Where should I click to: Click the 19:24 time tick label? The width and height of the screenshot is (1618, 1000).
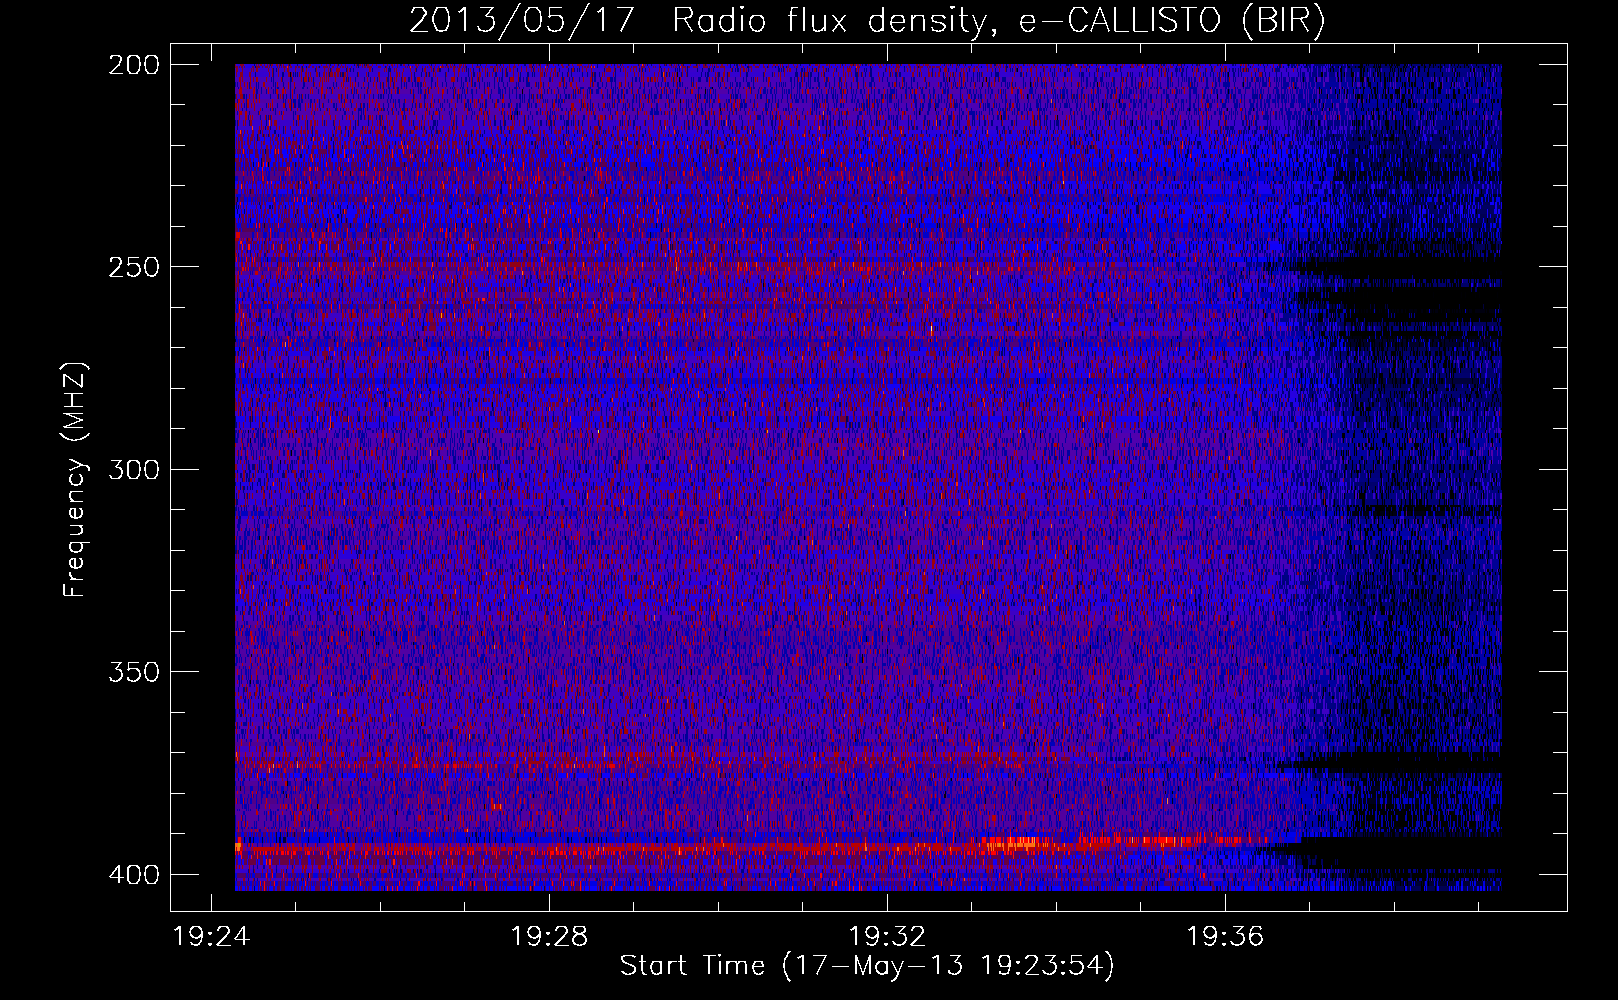[211, 936]
